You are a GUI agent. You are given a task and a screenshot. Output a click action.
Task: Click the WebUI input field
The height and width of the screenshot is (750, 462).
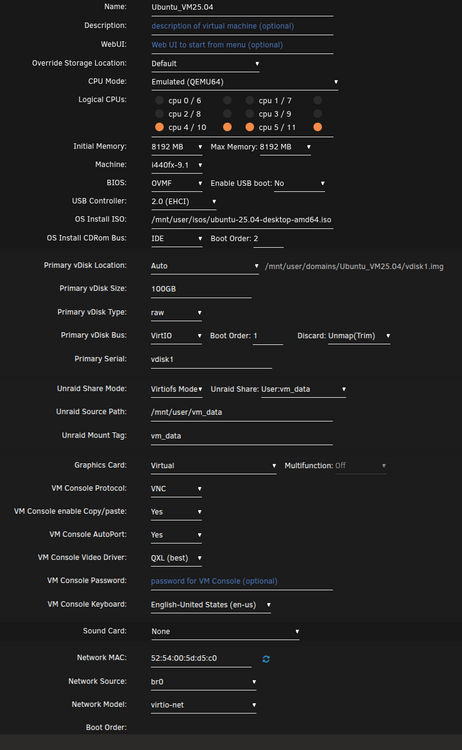(242, 44)
